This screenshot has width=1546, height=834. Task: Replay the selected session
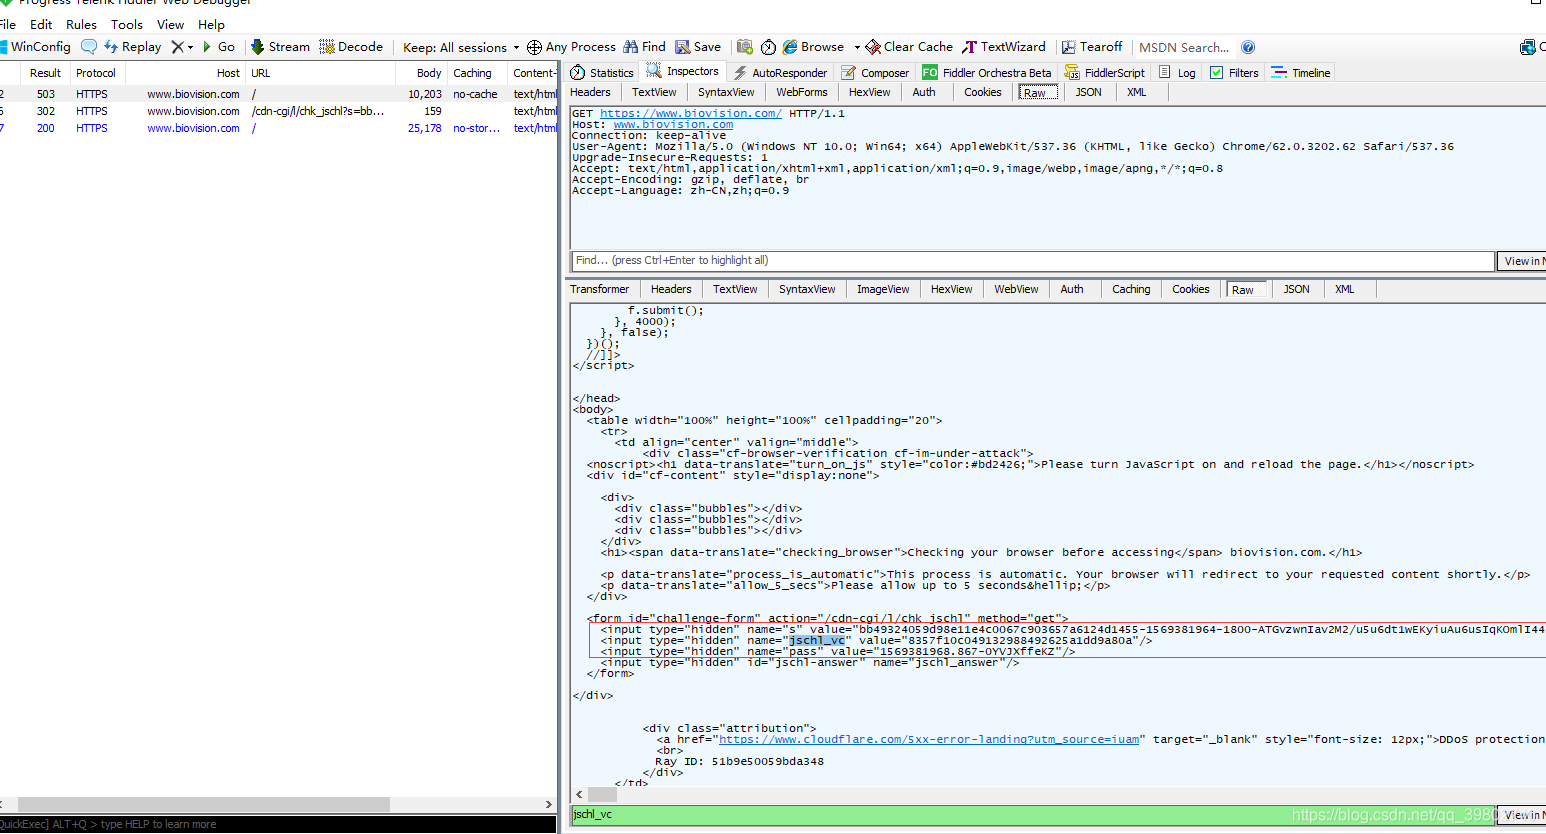(x=132, y=47)
